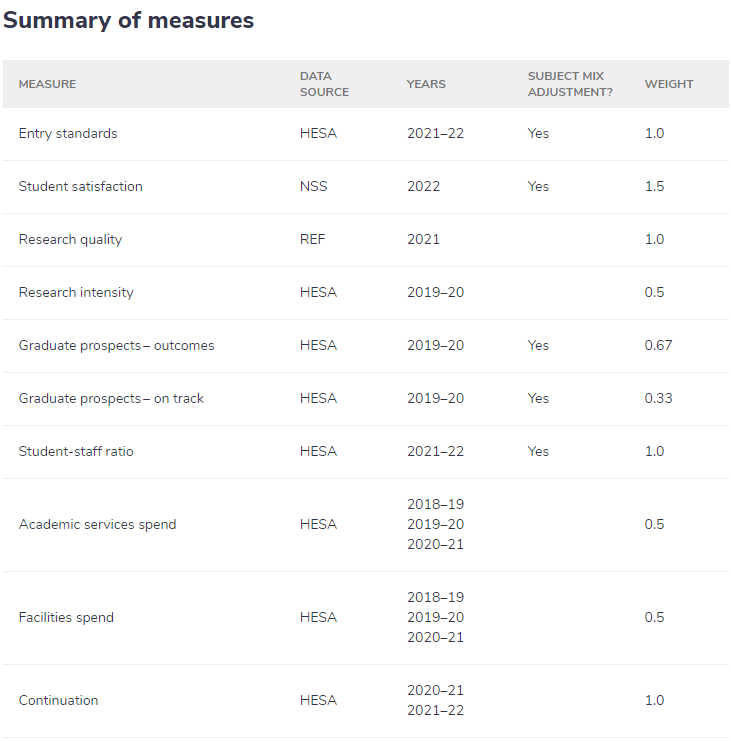Screen dimensions: 731x741
Task: Select the Research quality measure cell
Action: (x=70, y=240)
